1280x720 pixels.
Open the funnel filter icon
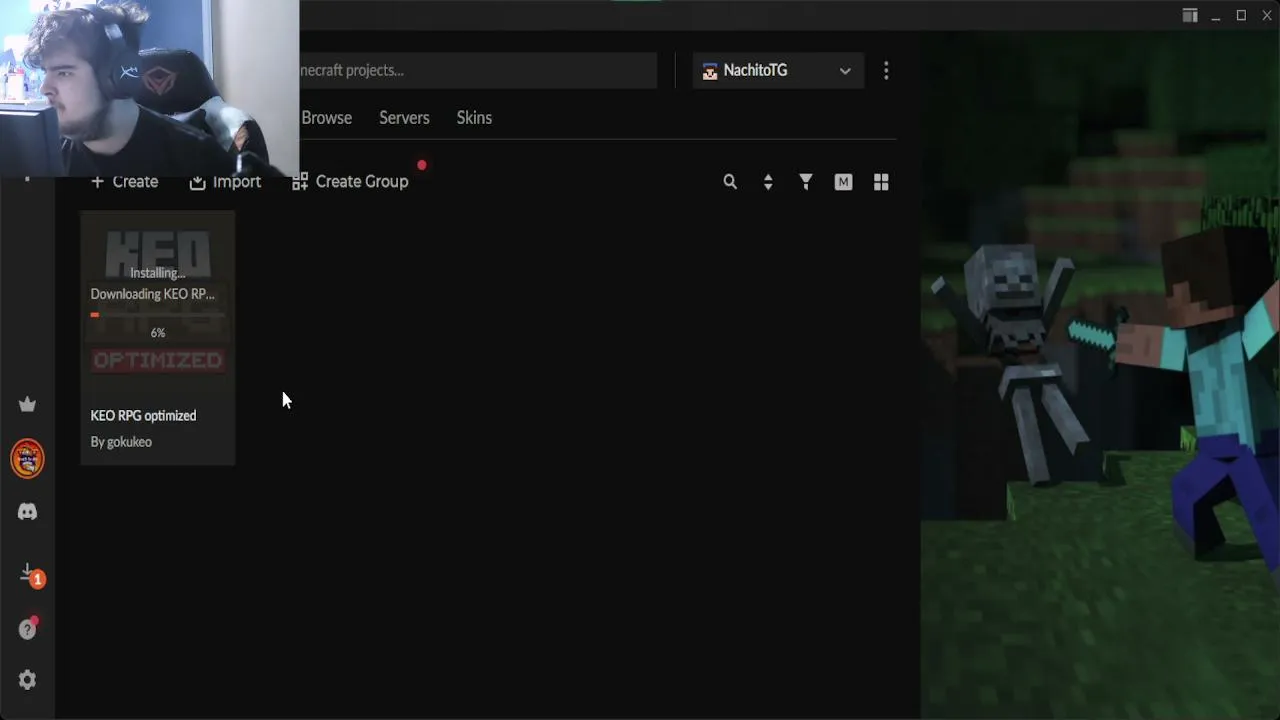(806, 182)
